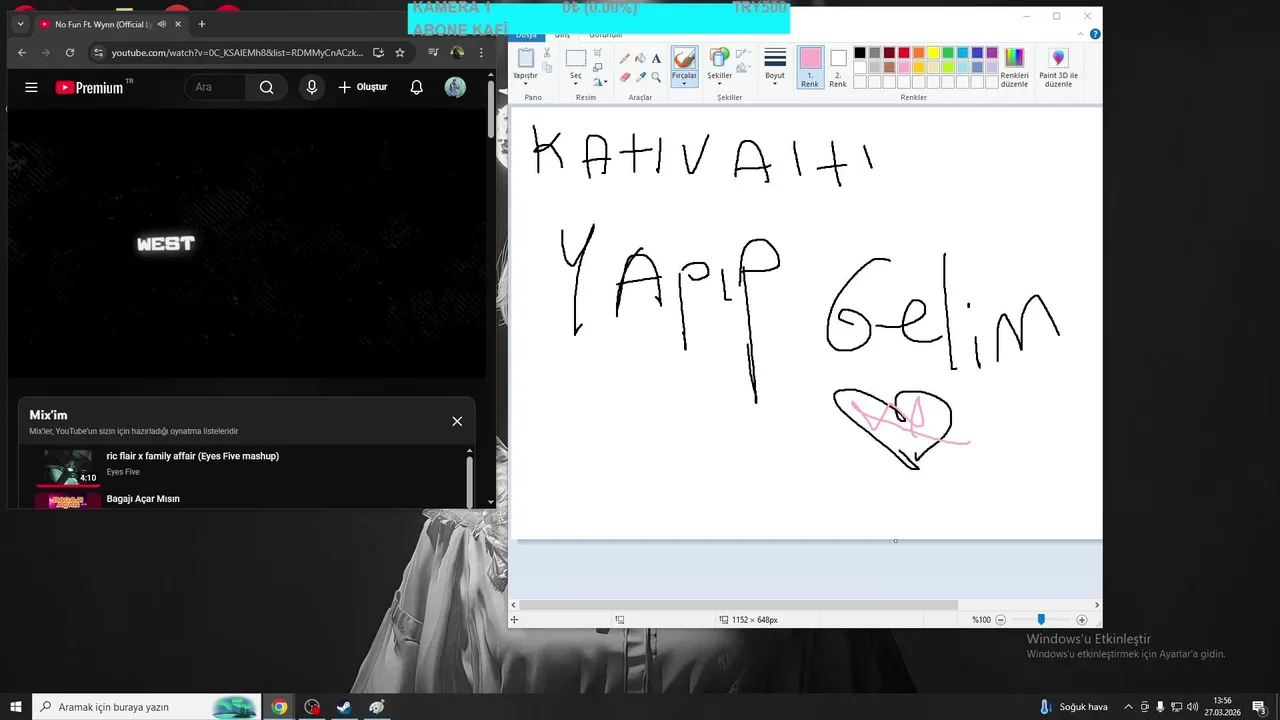The image size is (1280, 720).
Task: Click Chrome media control icon
Action: tap(433, 52)
